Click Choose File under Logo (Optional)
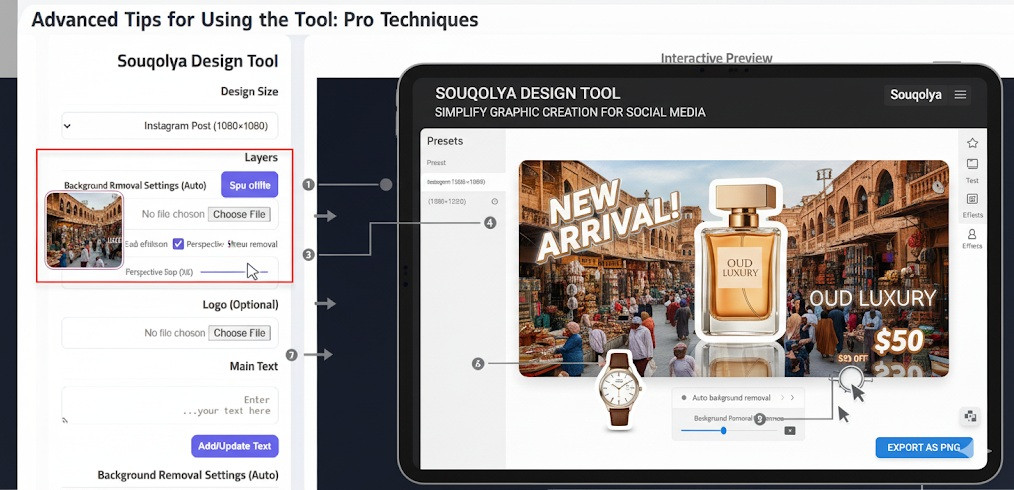The image size is (1014, 490). coord(239,333)
